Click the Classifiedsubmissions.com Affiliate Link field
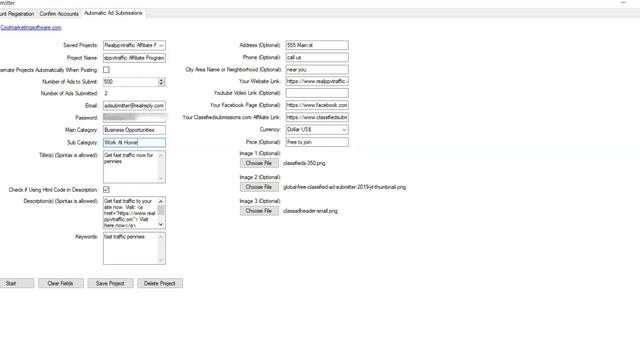640x360 pixels. coord(317,118)
